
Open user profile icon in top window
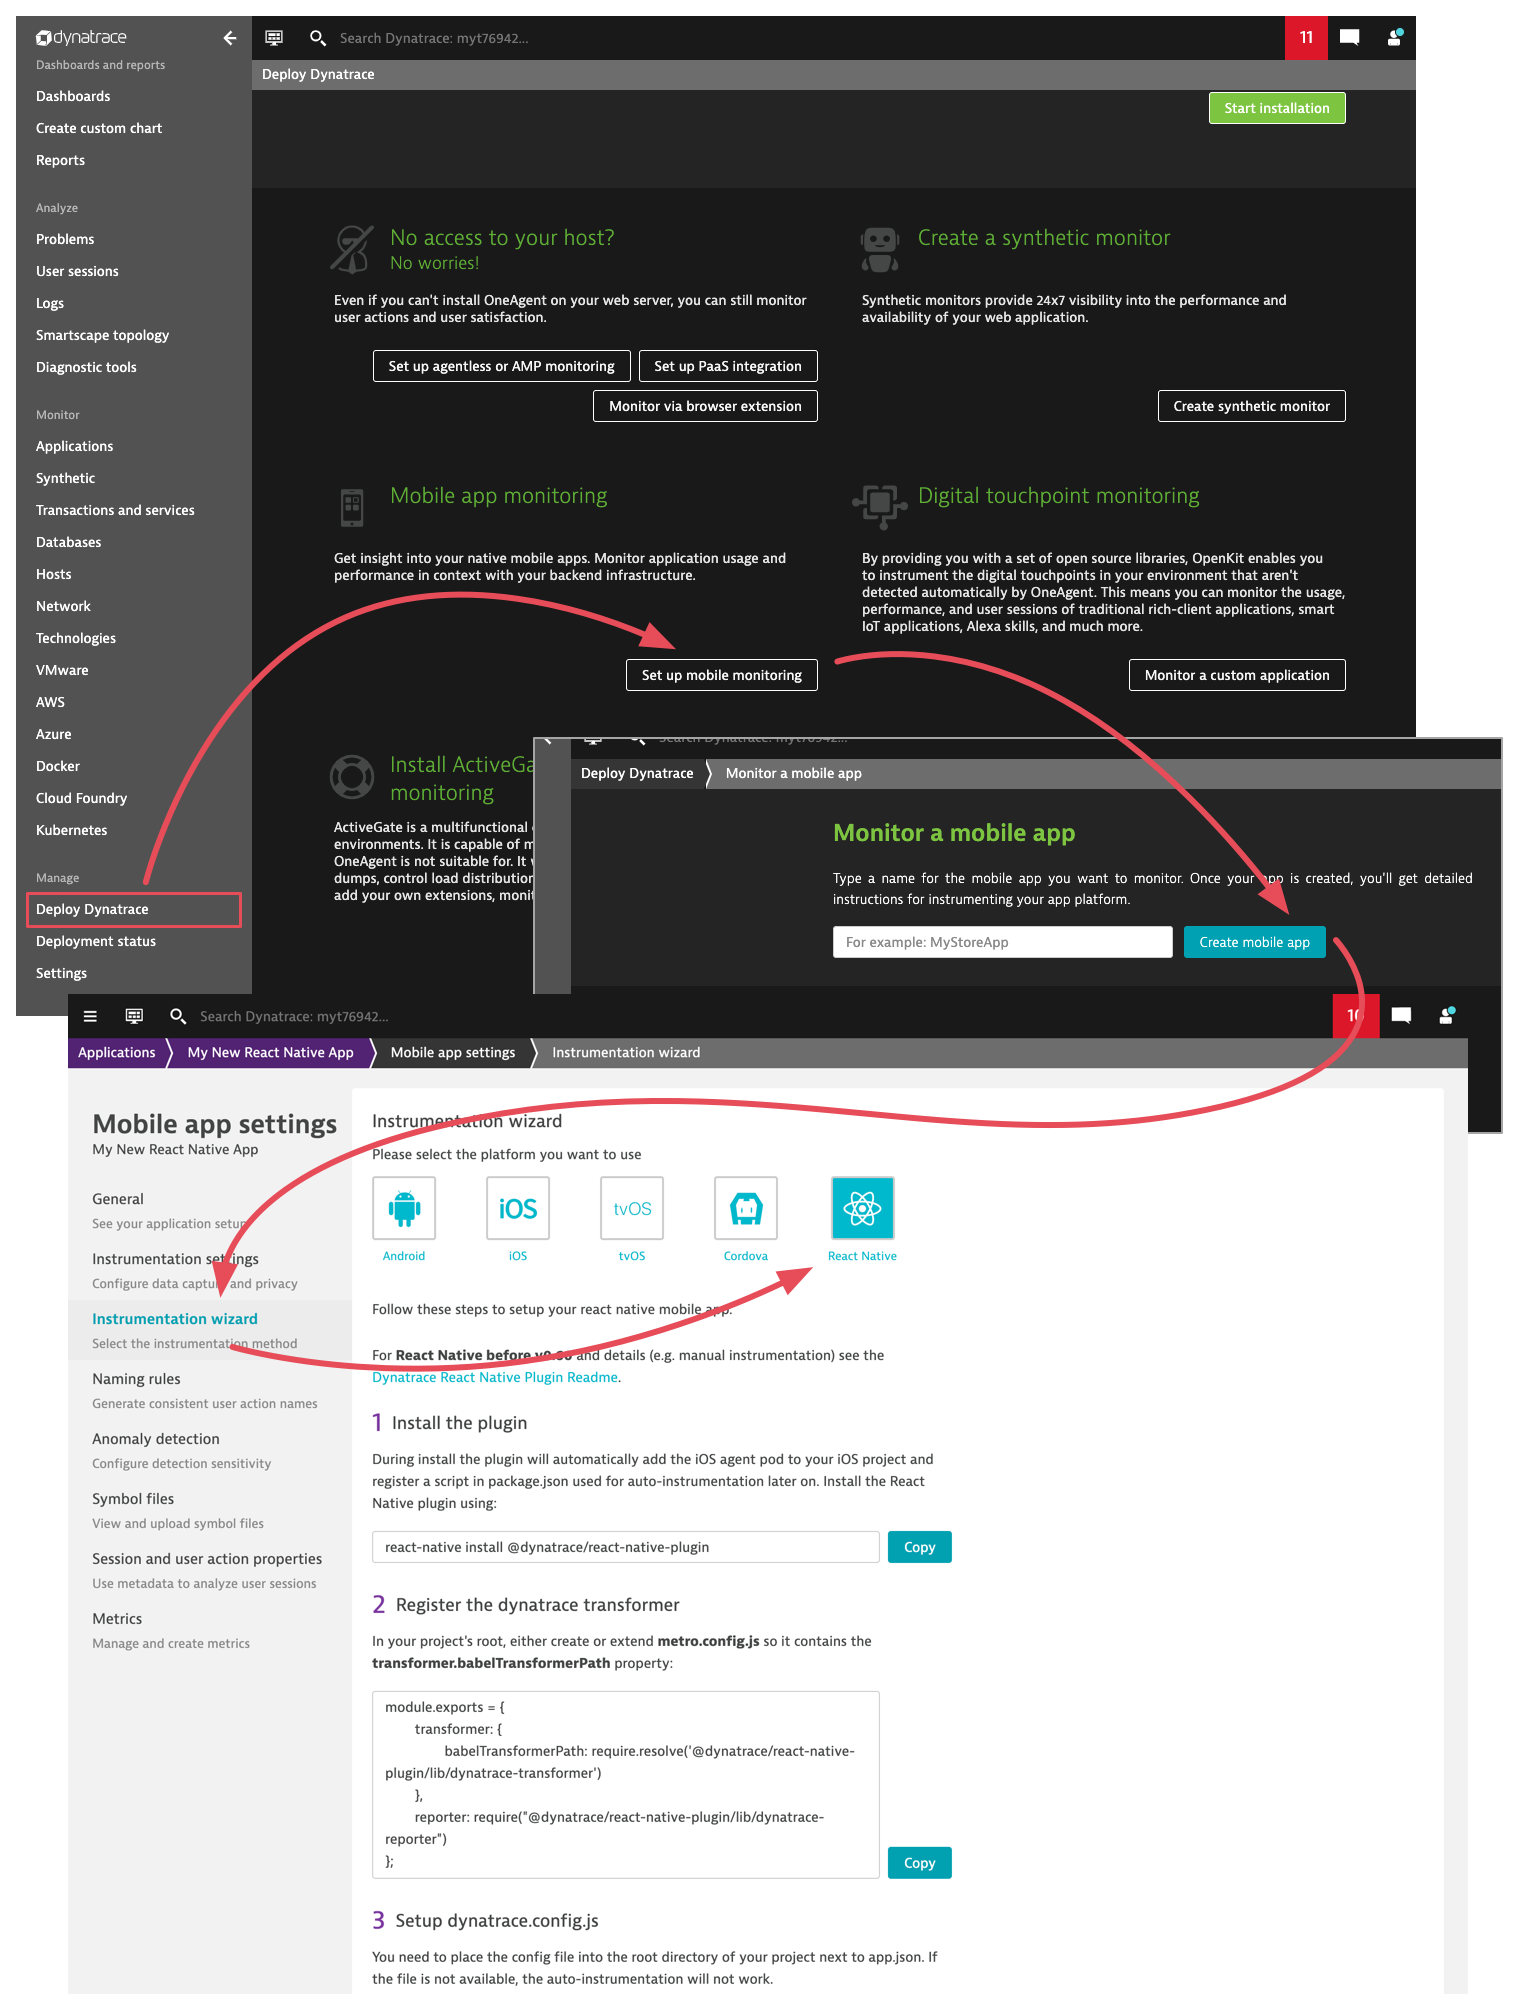click(x=1395, y=38)
